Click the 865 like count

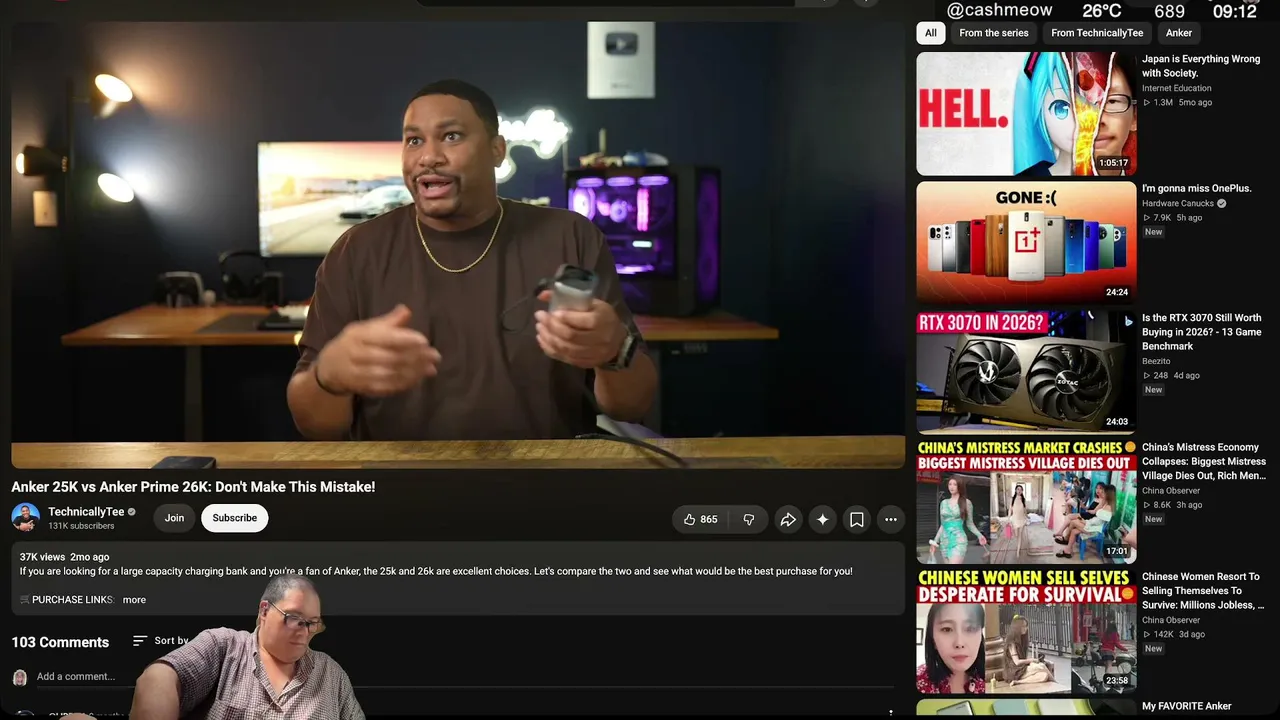pyautogui.click(x=709, y=519)
